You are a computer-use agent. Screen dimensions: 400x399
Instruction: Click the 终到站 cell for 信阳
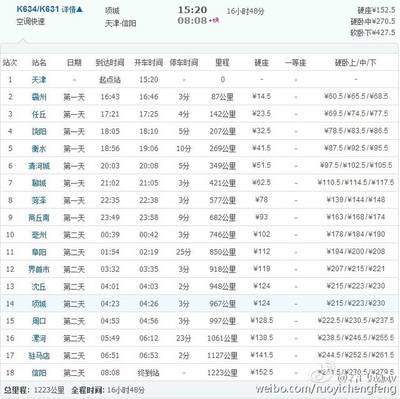pos(149,373)
